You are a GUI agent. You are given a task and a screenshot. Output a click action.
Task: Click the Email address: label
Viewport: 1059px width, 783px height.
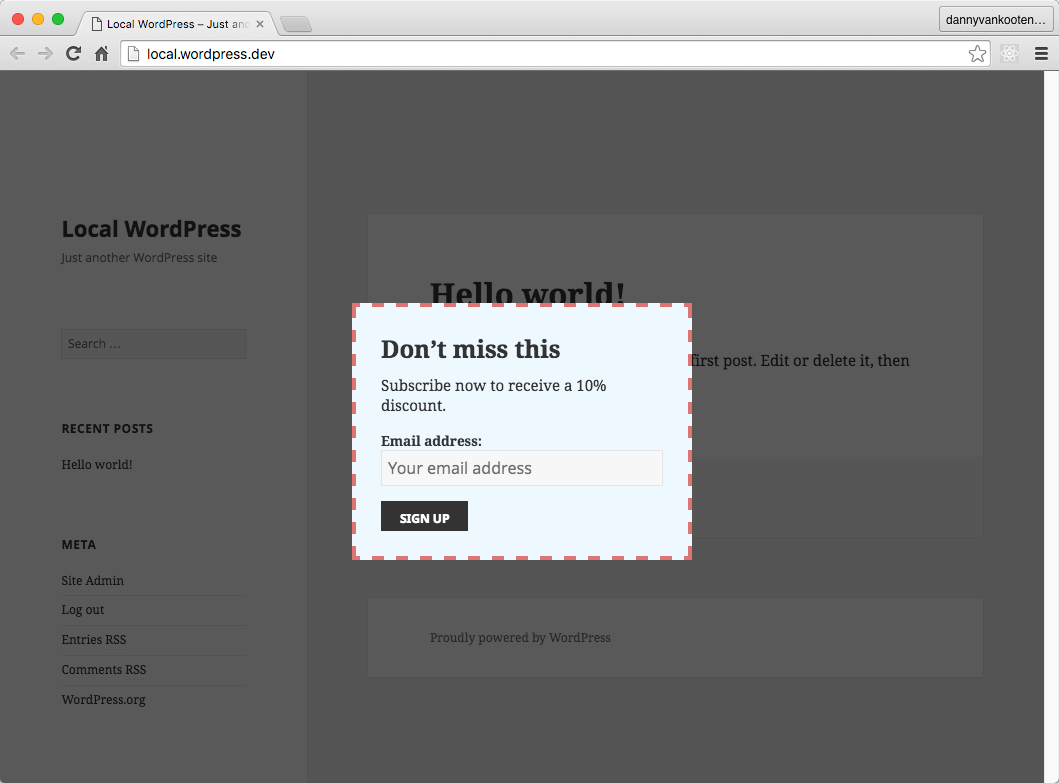click(x=432, y=441)
